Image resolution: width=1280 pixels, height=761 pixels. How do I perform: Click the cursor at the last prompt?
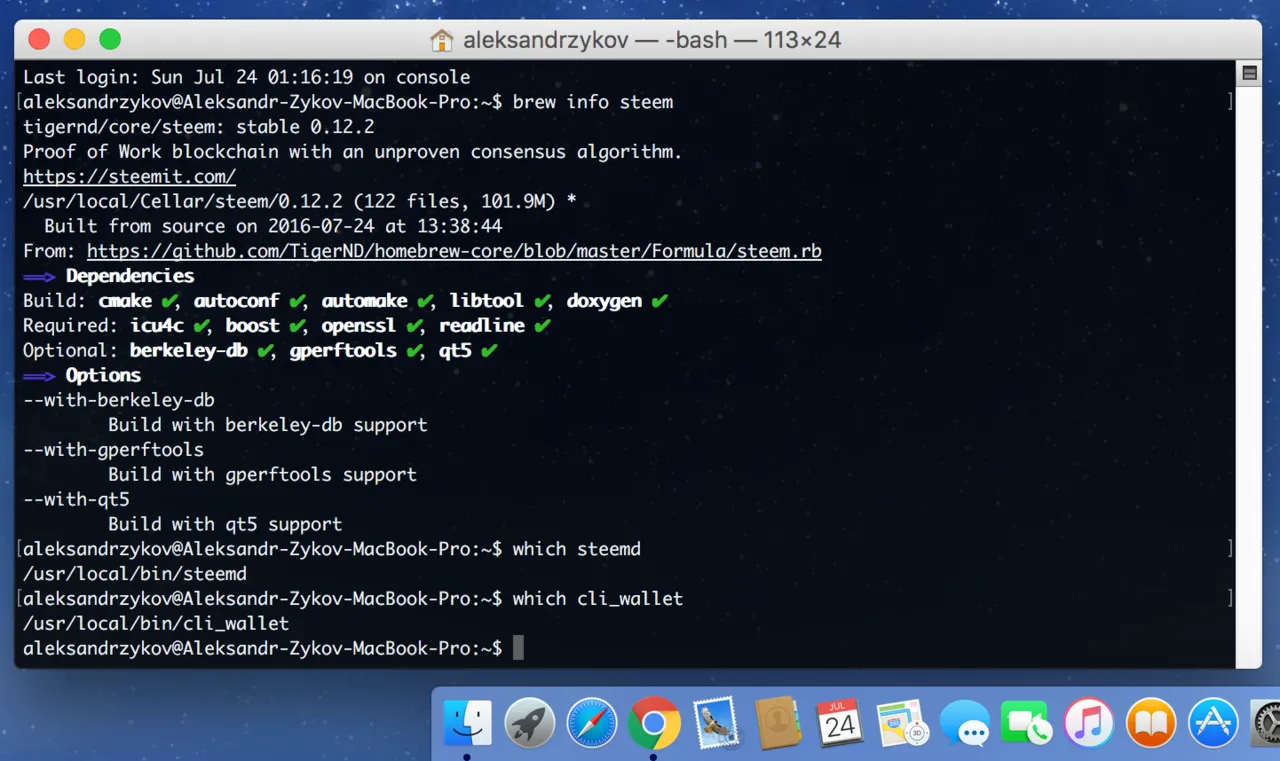(x=518, y=649)
